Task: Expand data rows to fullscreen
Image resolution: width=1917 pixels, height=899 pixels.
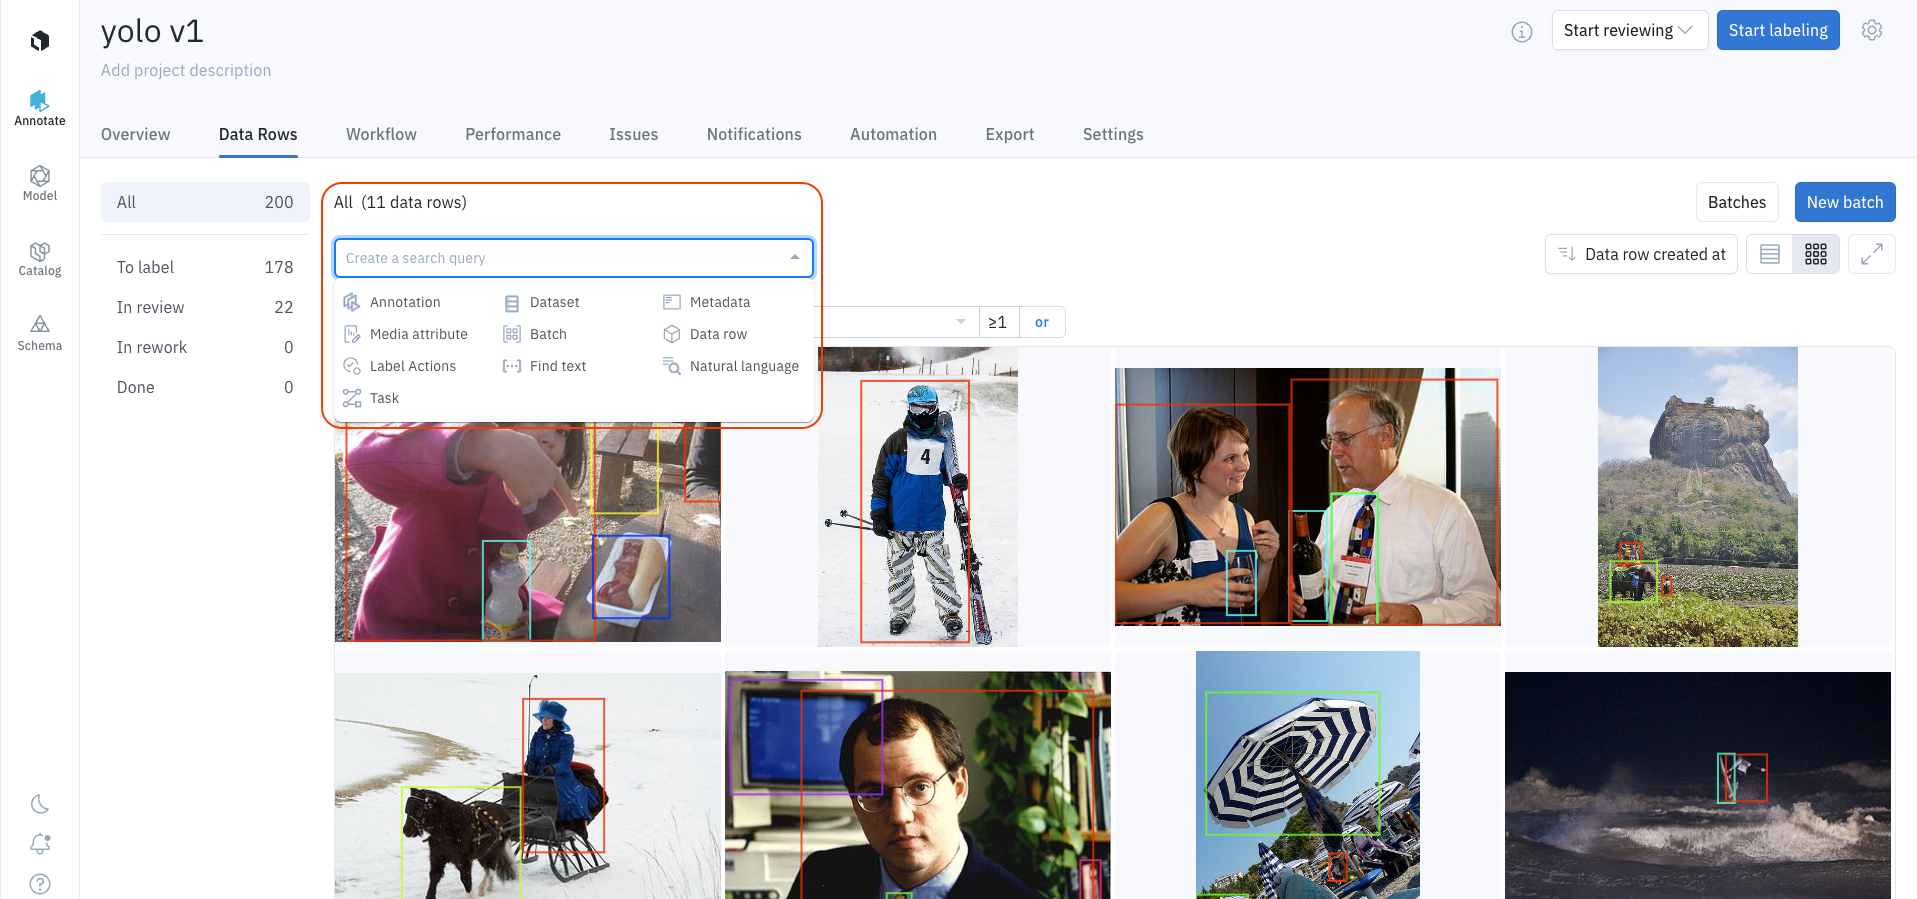Action: (1872, 254)
